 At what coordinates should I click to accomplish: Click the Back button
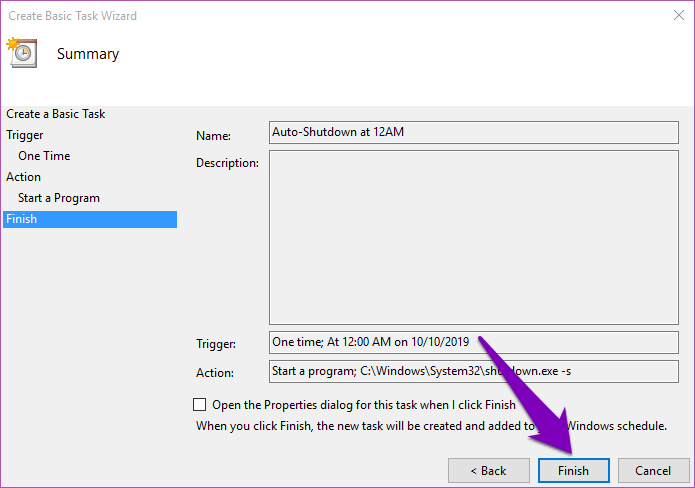tap(488, 470)
